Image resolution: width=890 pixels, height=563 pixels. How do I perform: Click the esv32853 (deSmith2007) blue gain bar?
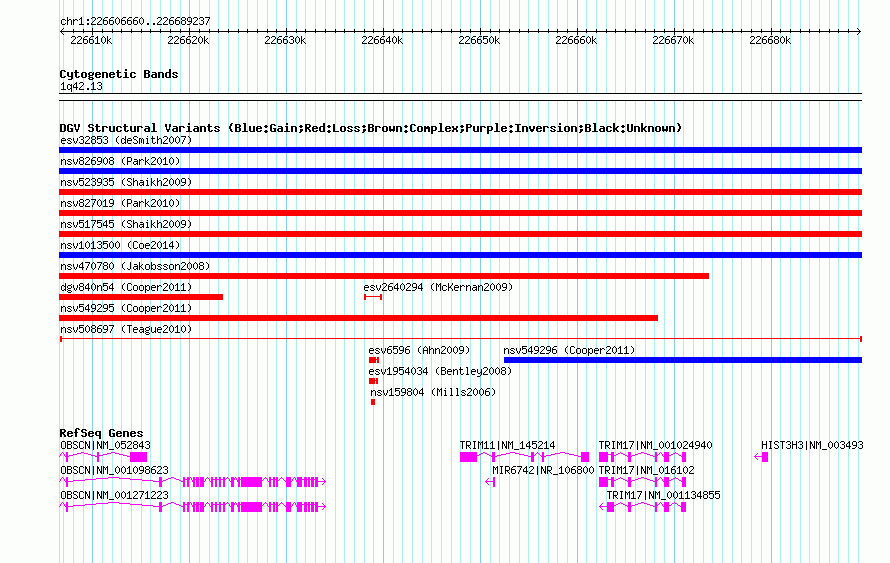pos(460,150)
